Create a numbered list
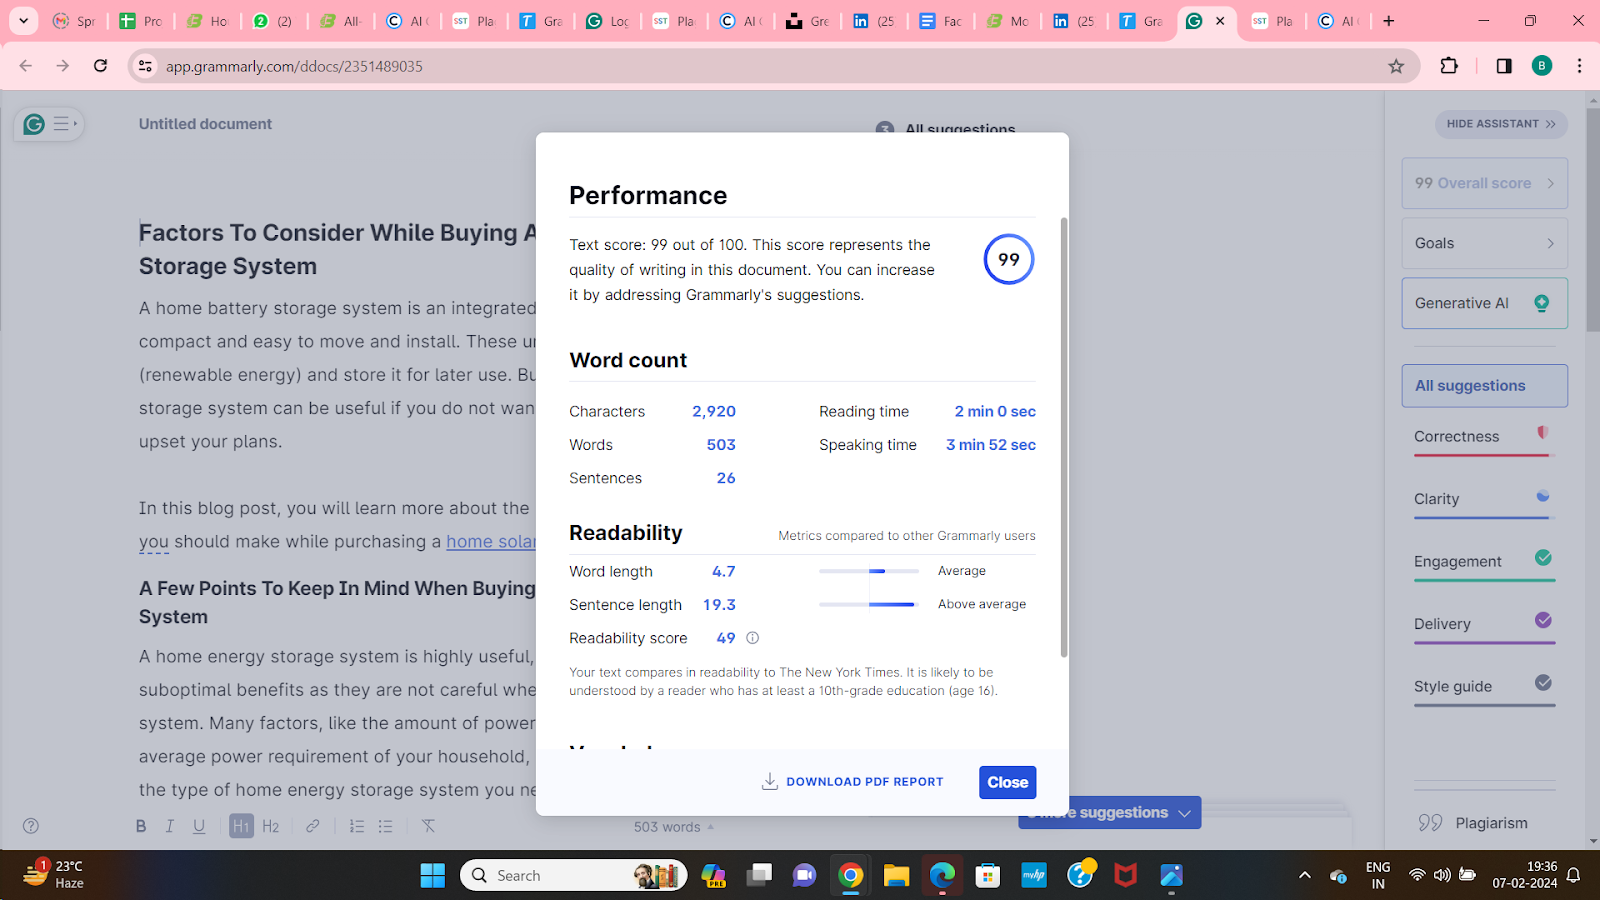The image size is (1600, 900). (357, 826)
